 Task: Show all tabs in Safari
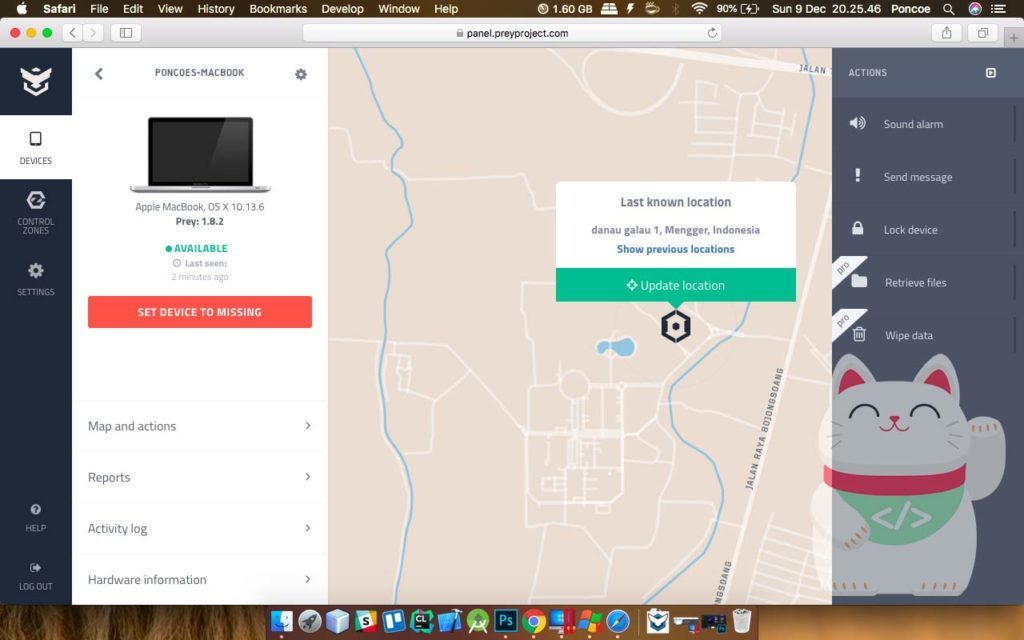(x=982, y=33)
